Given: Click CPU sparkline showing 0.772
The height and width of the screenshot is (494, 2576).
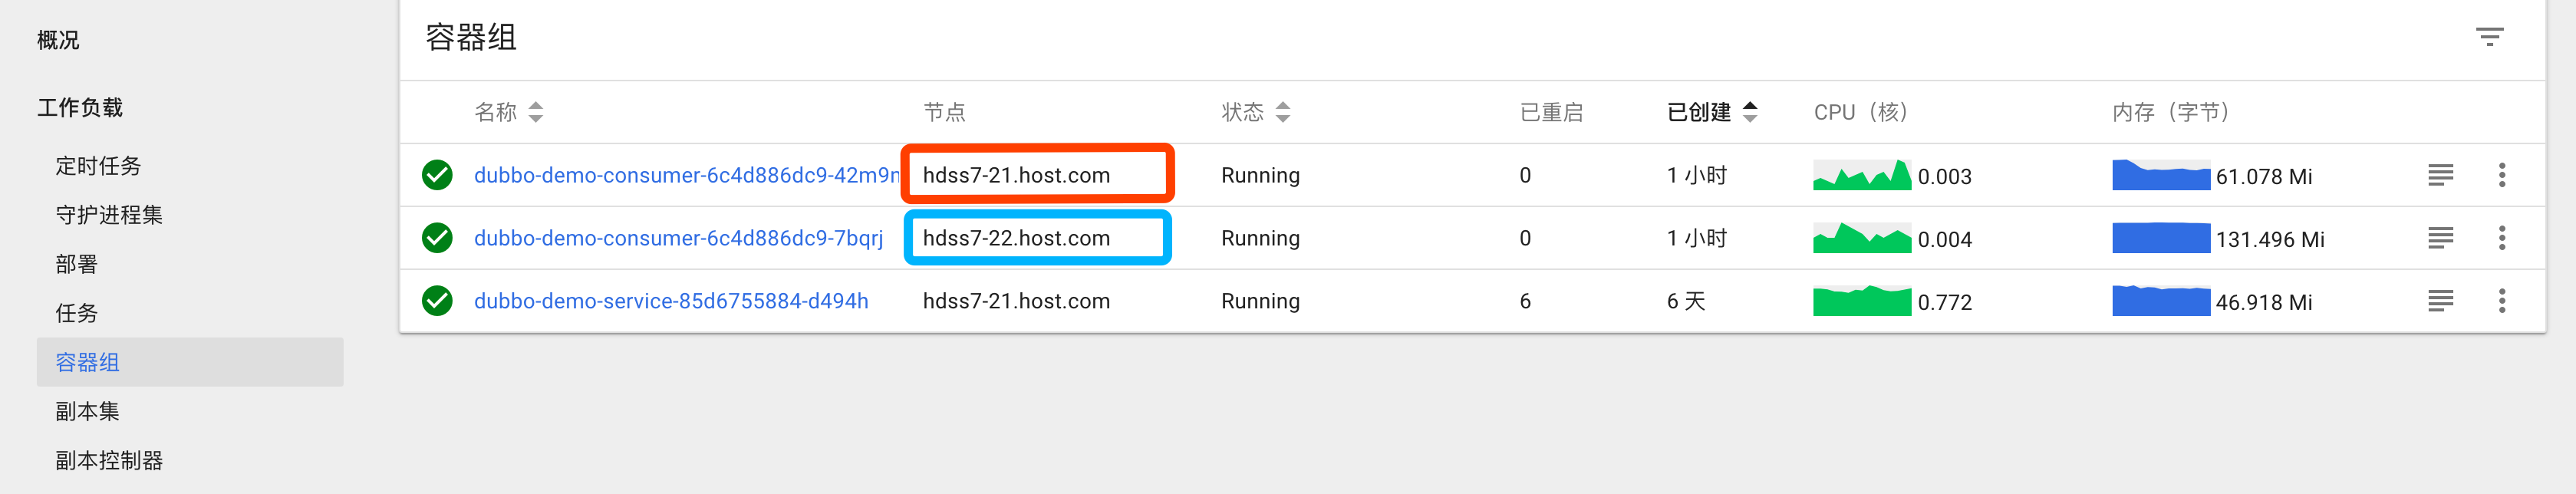Looking at the screenshot, I should pos(1862,301).
